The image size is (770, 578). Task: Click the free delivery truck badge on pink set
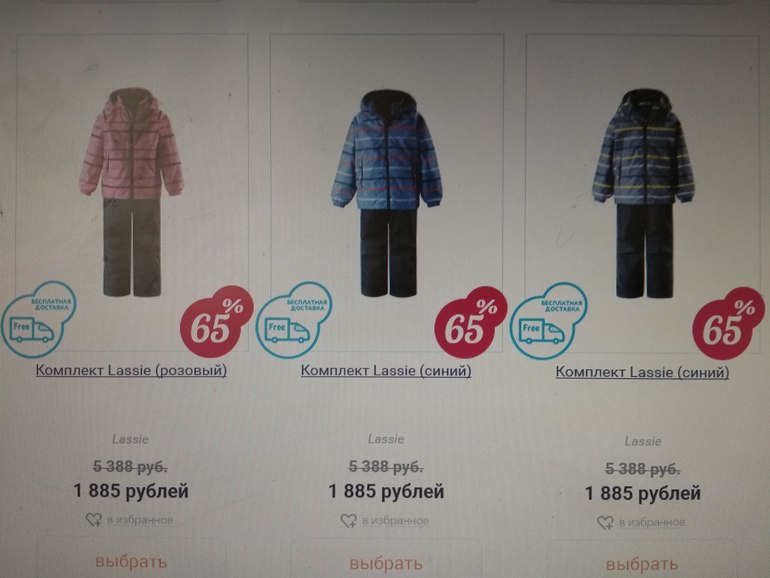click(x=38, y=319)
